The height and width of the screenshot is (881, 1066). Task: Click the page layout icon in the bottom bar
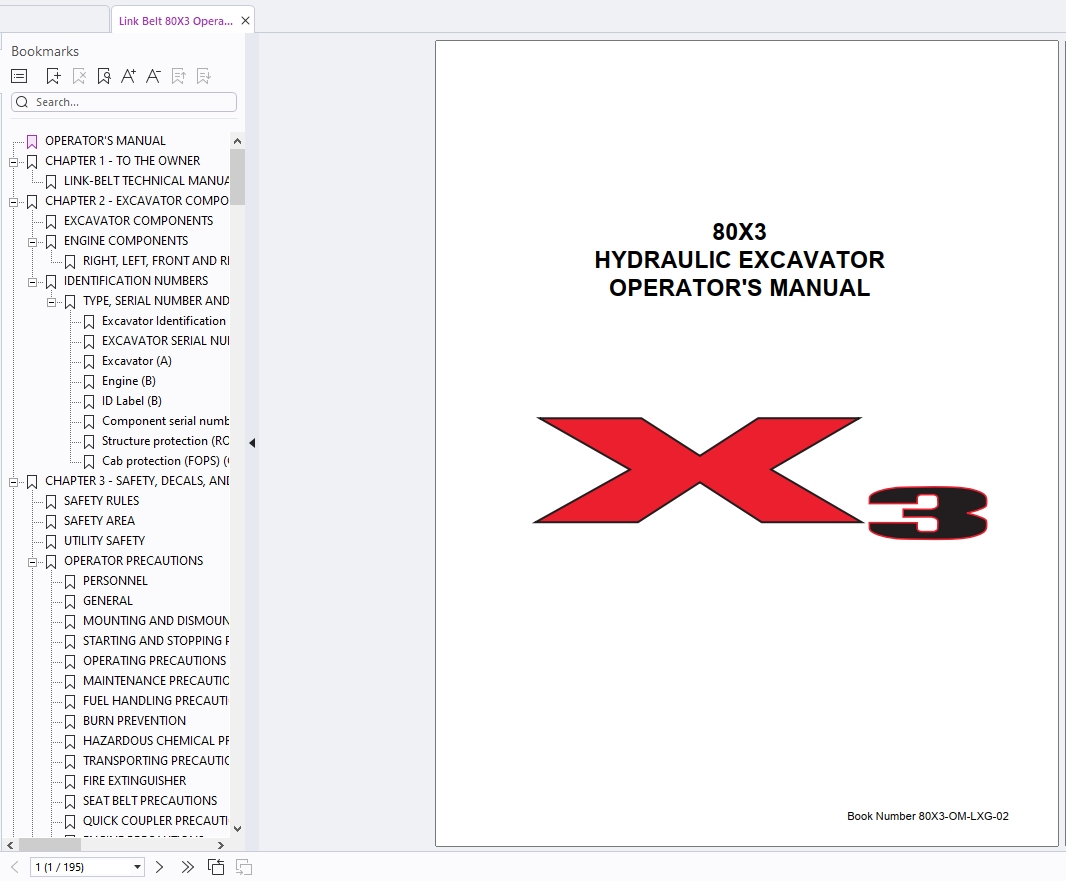click(216, 867)
